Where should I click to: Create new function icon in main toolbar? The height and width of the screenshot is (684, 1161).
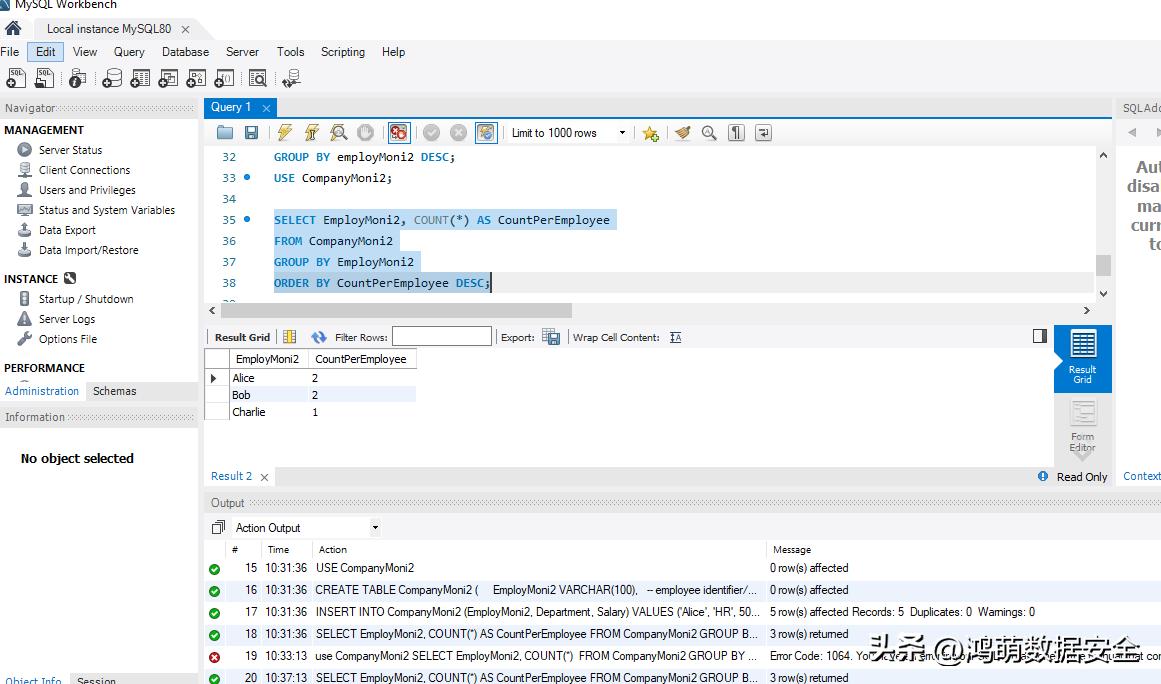point(224,78)
